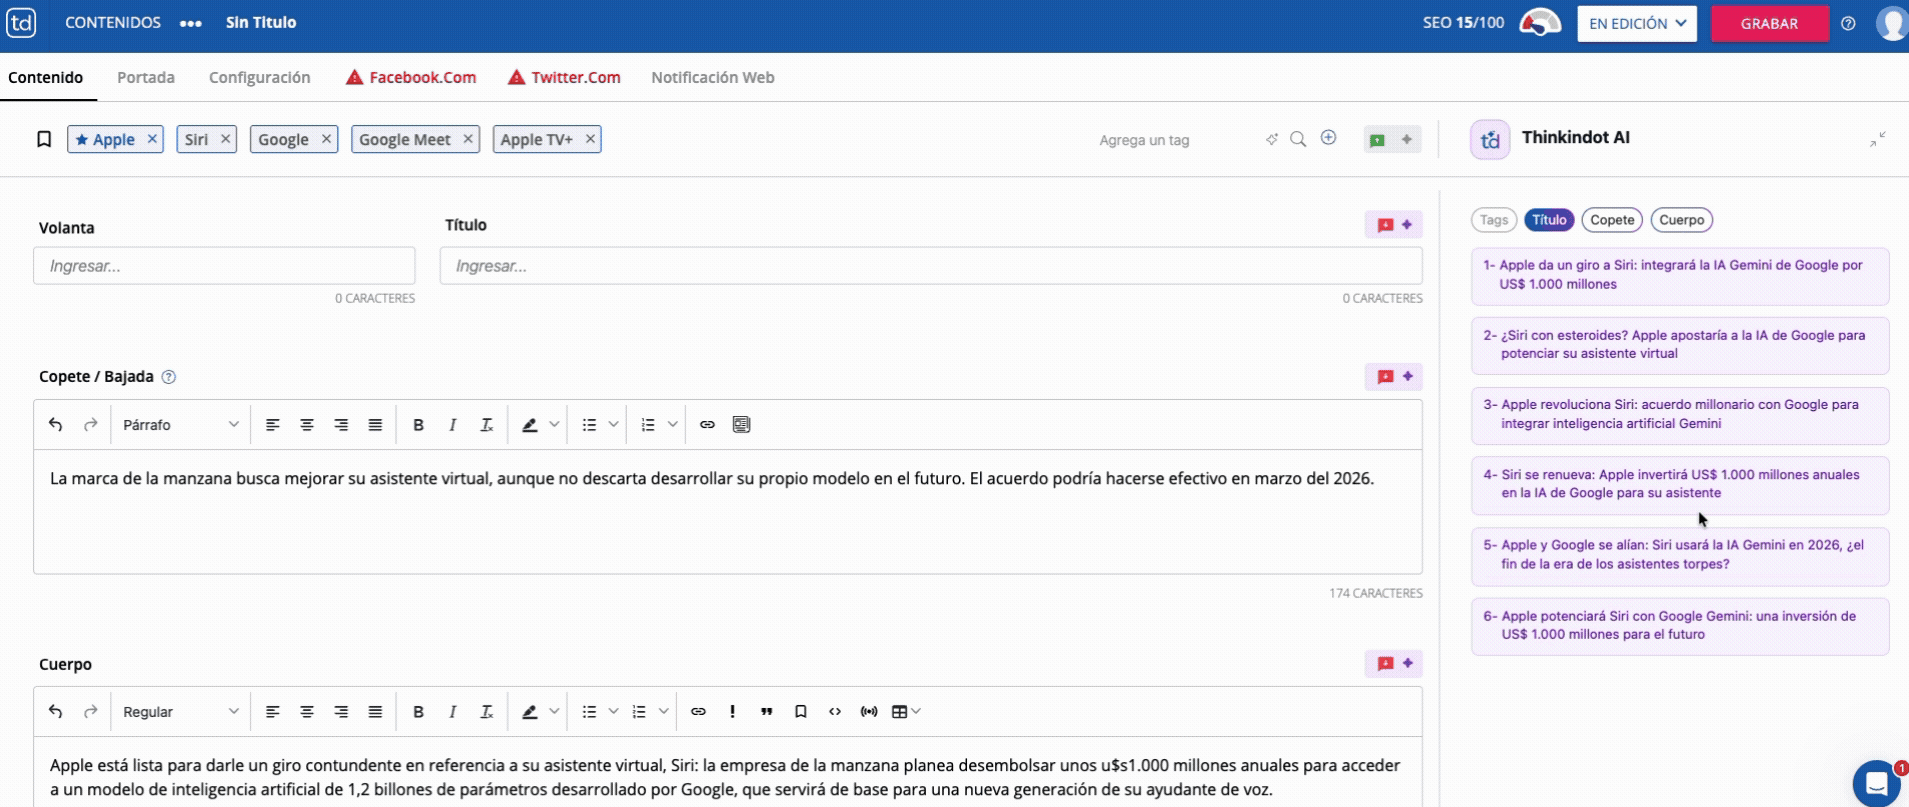Open the table insert dropdown in Cuerpo
Viewport: 1909px width, 807px height.
(906, 712)
